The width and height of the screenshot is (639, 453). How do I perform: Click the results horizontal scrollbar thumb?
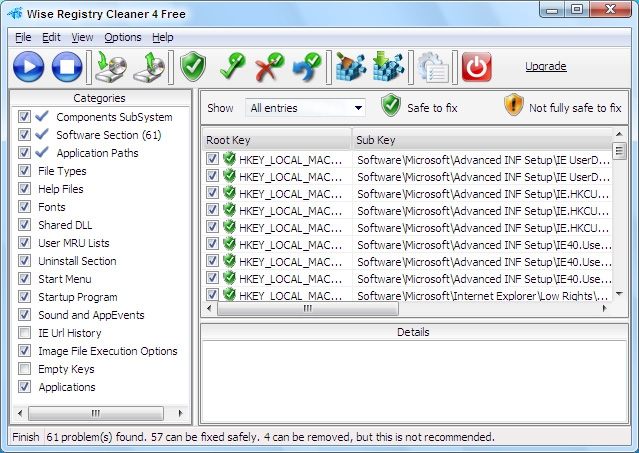pos(308,308)
